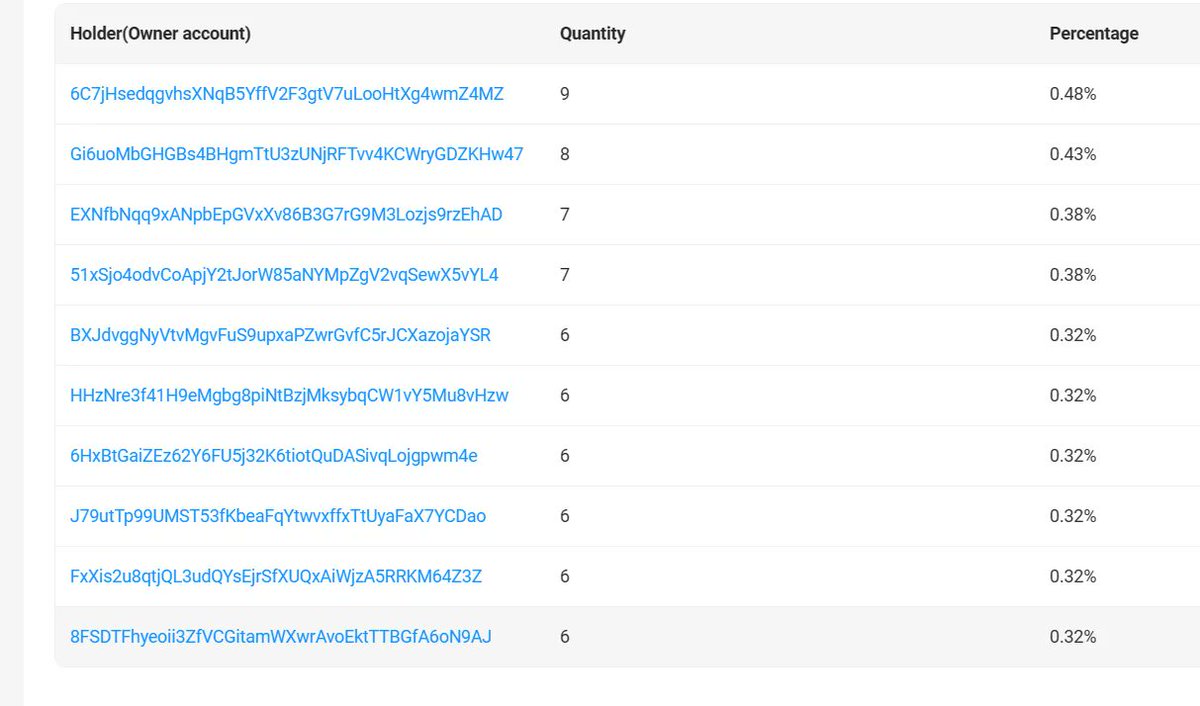Click the Percentage column header
This screenshot has width=1200, height=706.
[1094, 33]
